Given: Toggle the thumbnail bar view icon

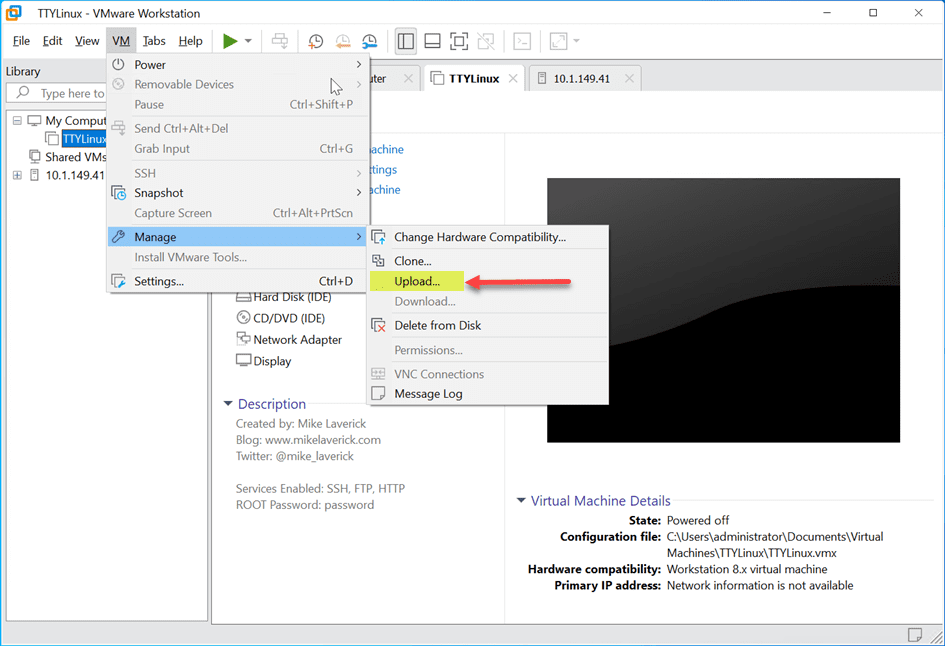Looking at the screenshot, I should coord(432,41).
